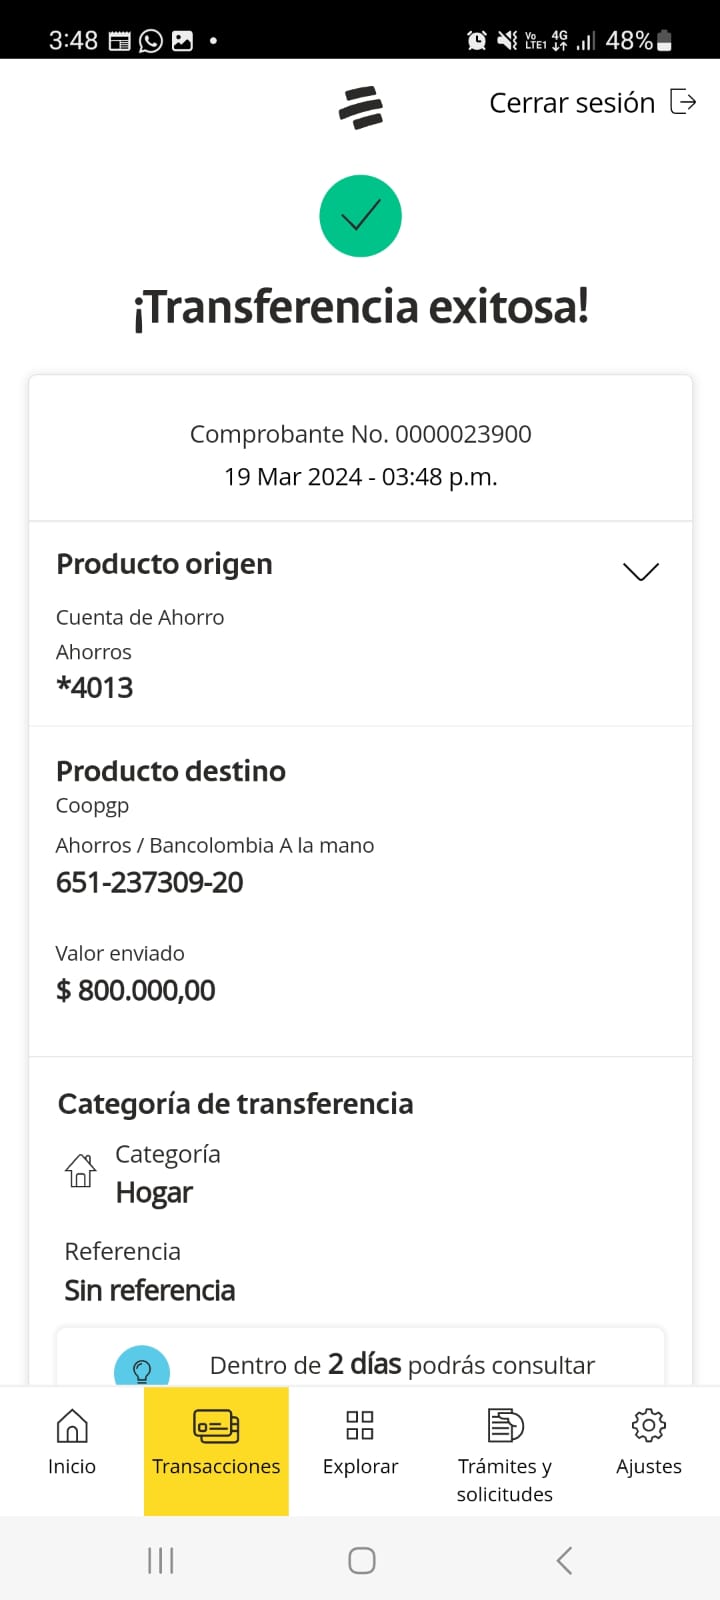Viewport: 720px width, 1600px height.
Task: Open Ajustes settings gear
Action: pyautogui.click(x=649, y=1442)
